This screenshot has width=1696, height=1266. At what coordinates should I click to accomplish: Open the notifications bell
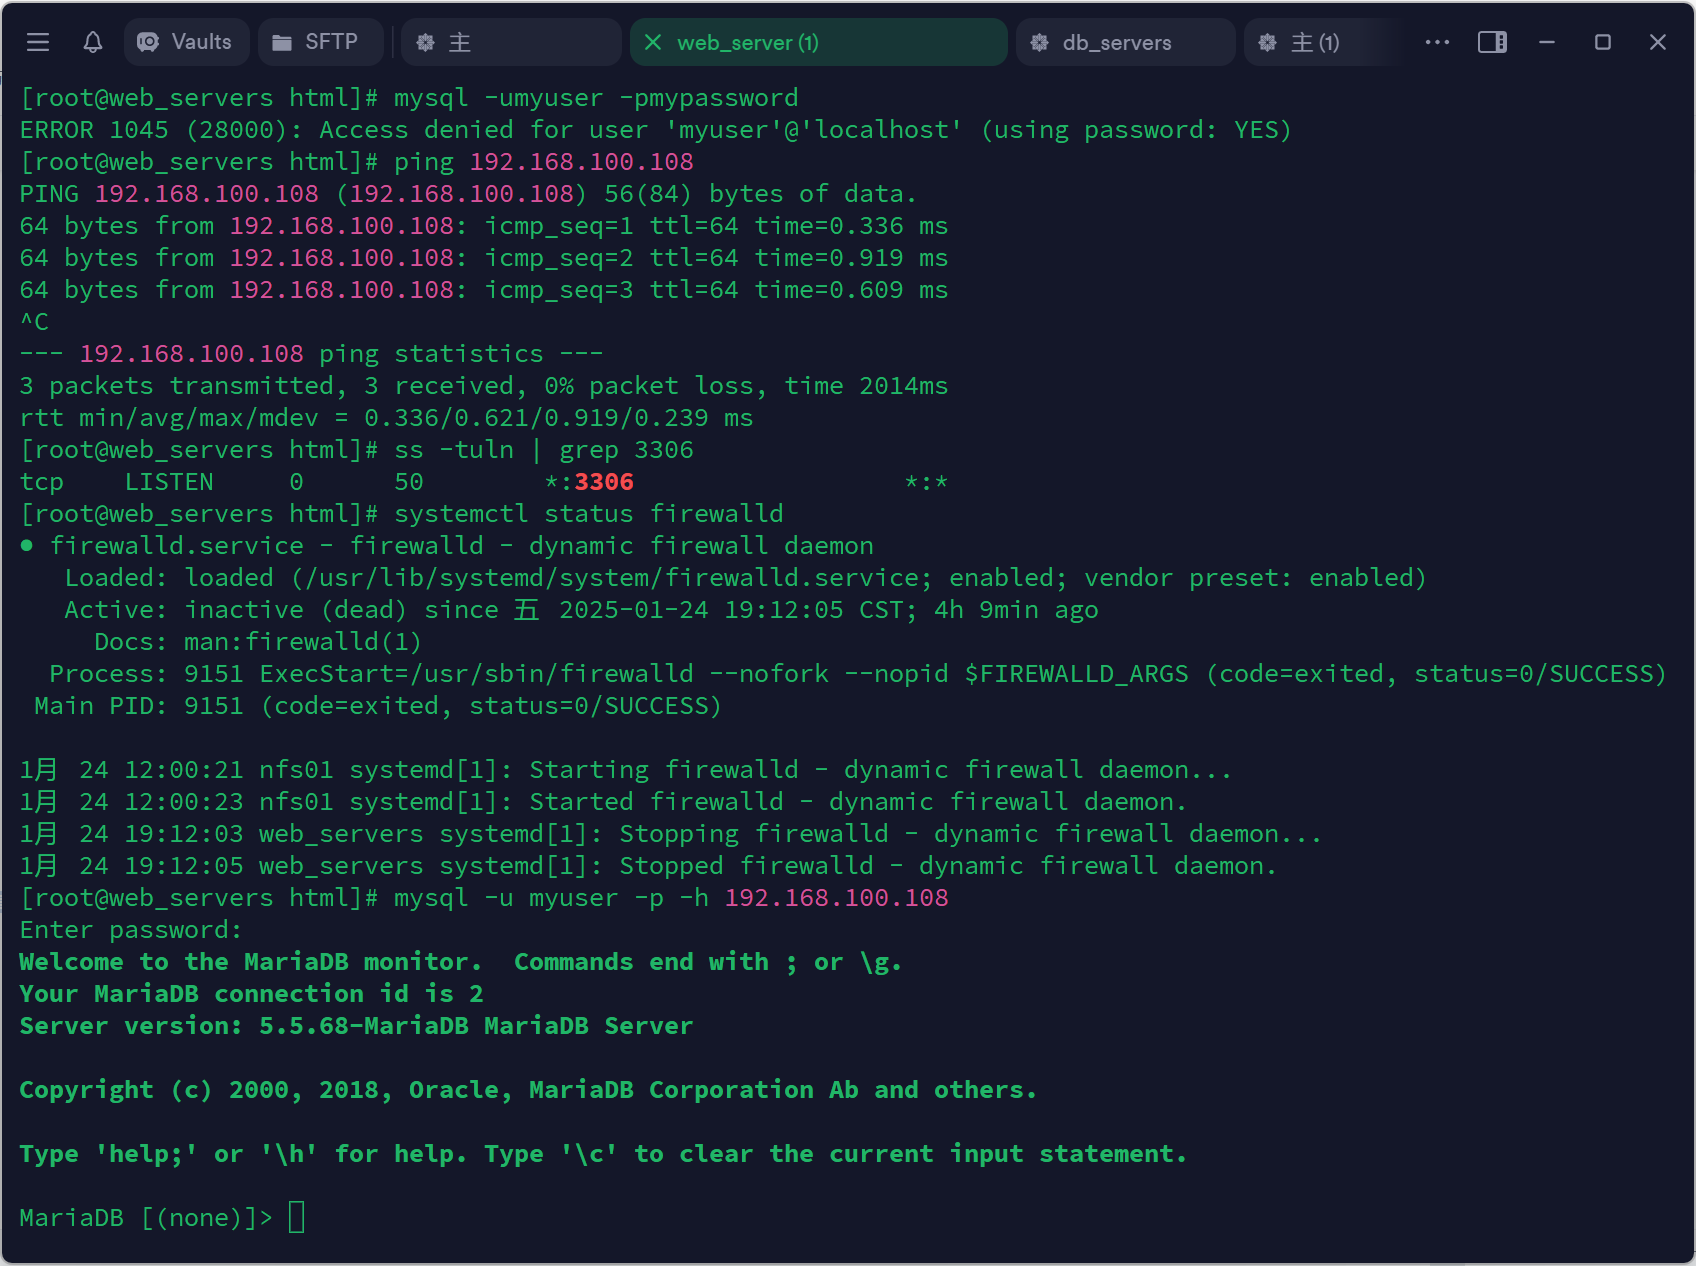pos(93,42)
